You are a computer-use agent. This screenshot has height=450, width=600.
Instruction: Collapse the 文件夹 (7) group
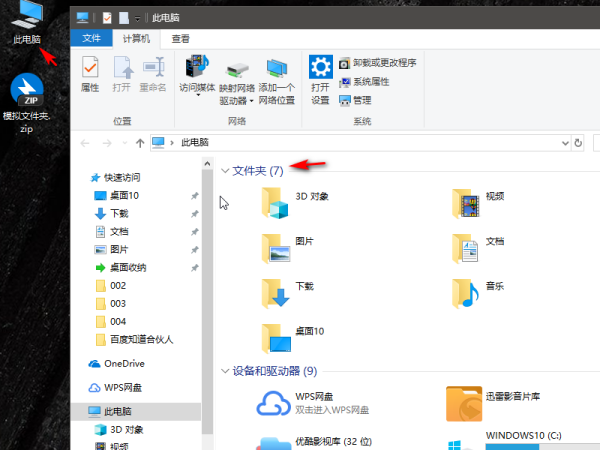click(x=225, y=171)
